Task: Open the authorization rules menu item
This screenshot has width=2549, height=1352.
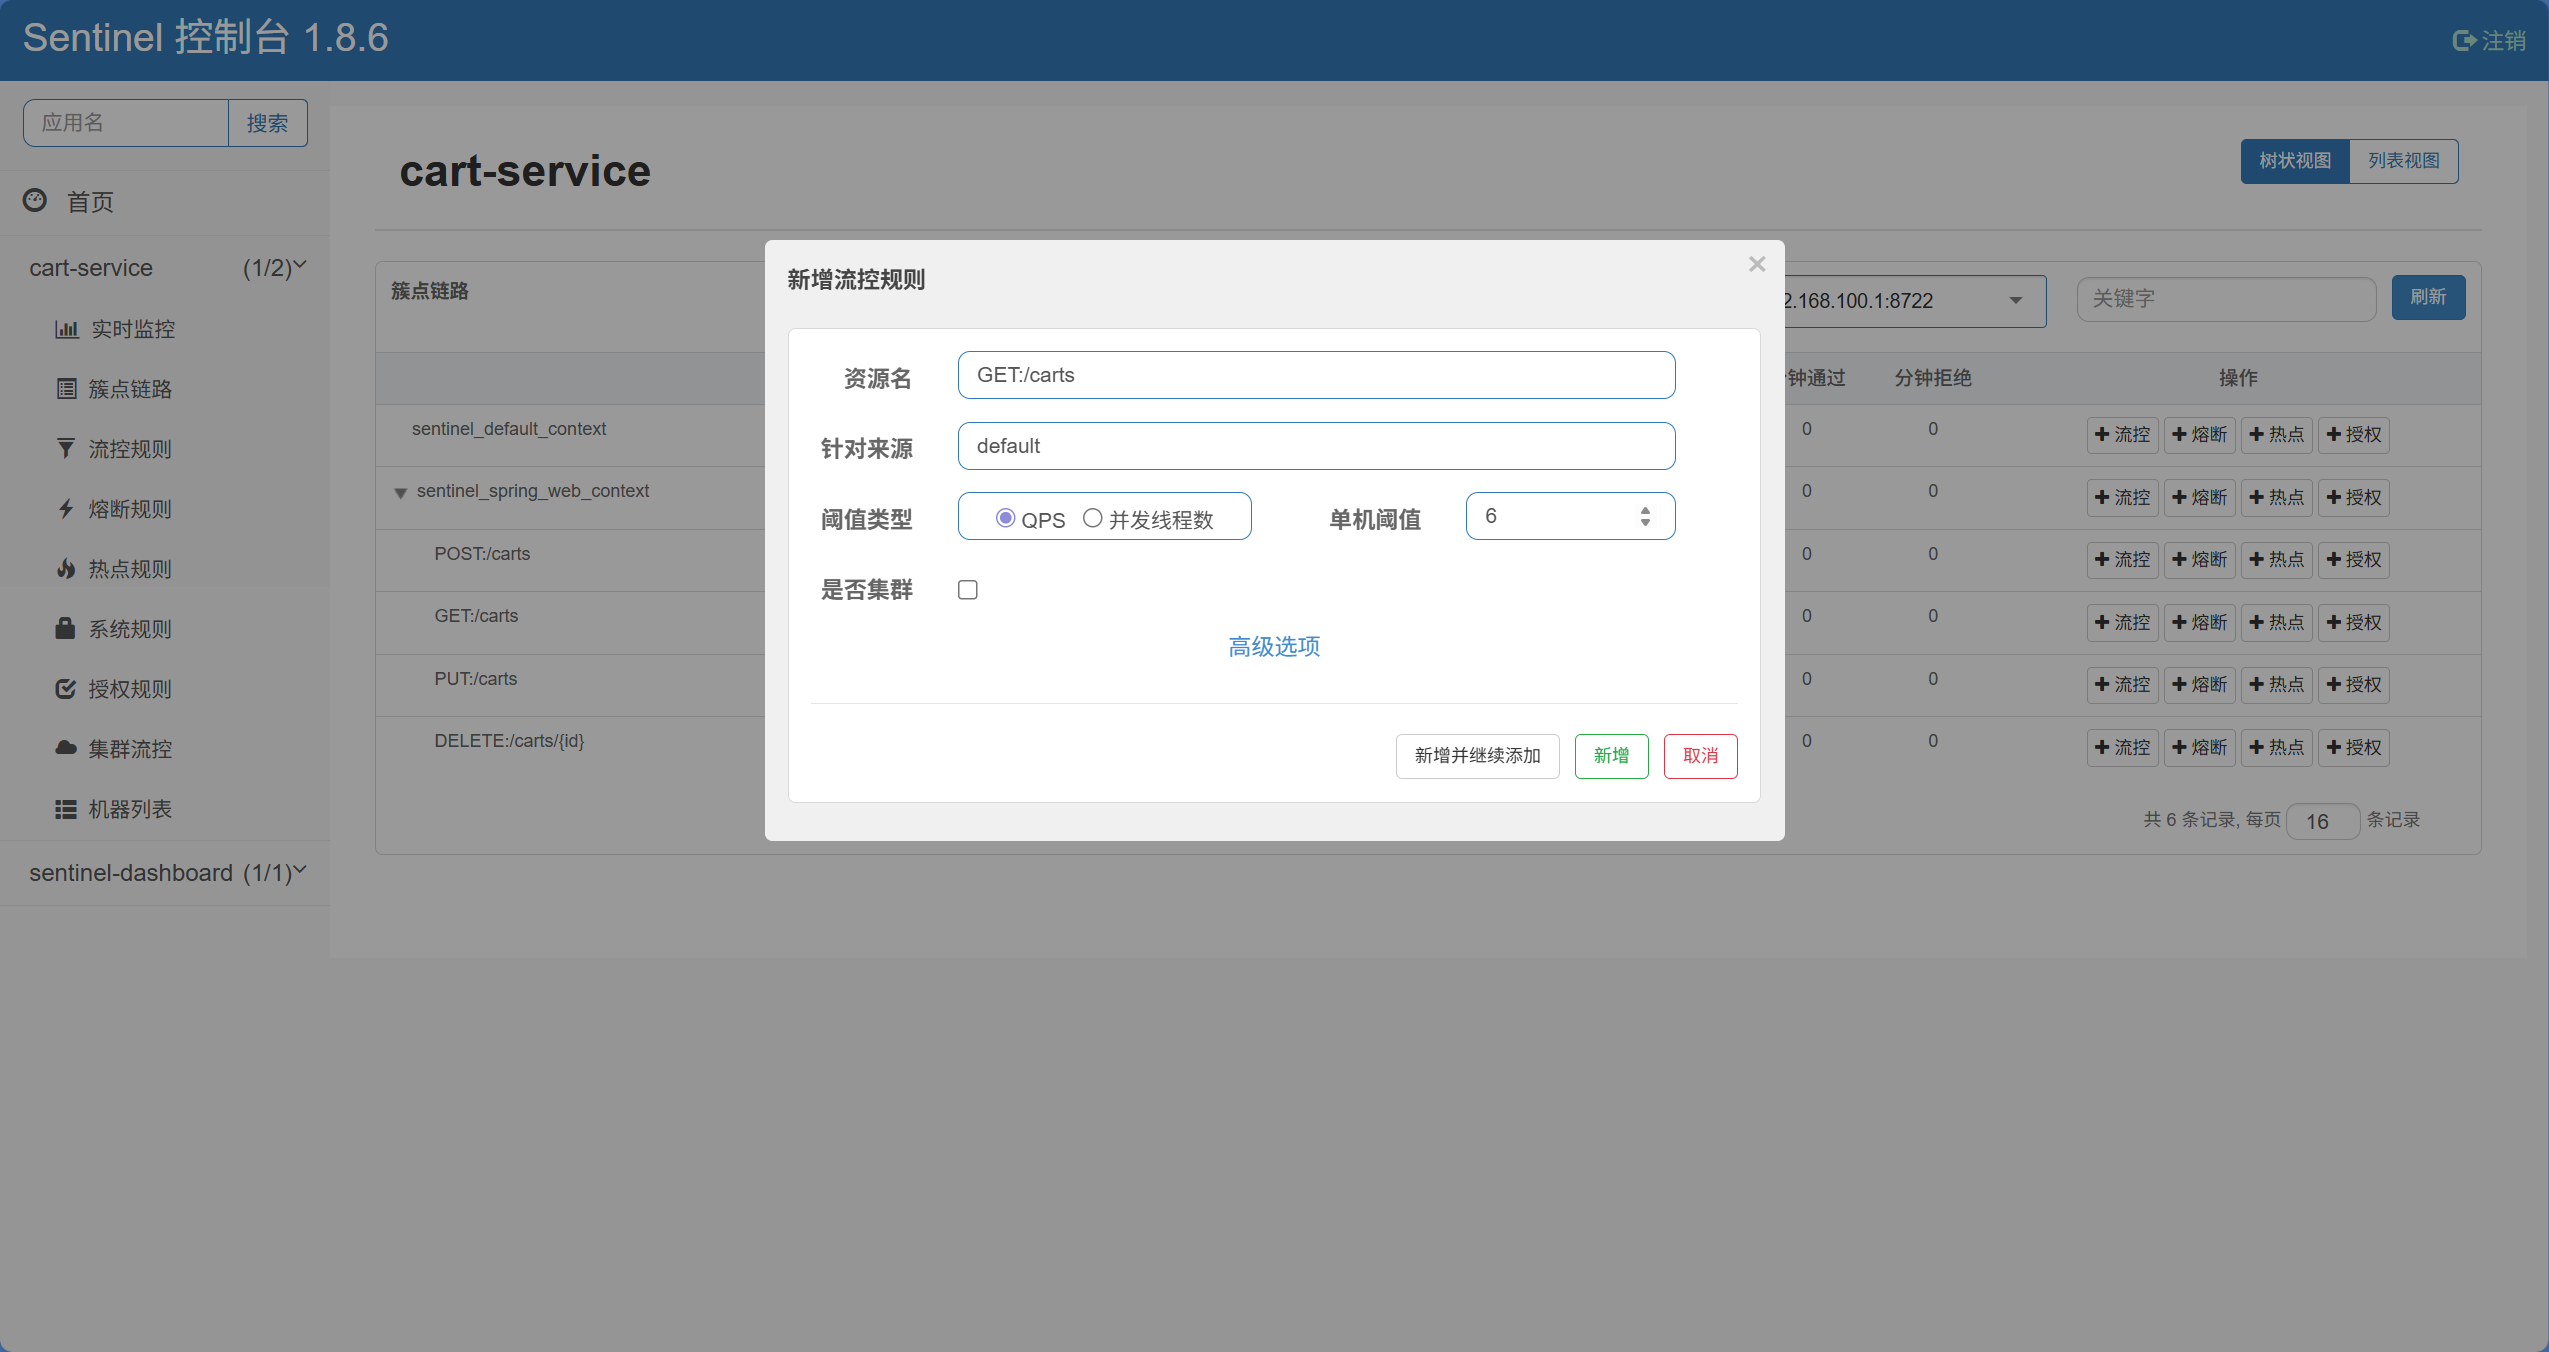Action: (x=129, y=689)
